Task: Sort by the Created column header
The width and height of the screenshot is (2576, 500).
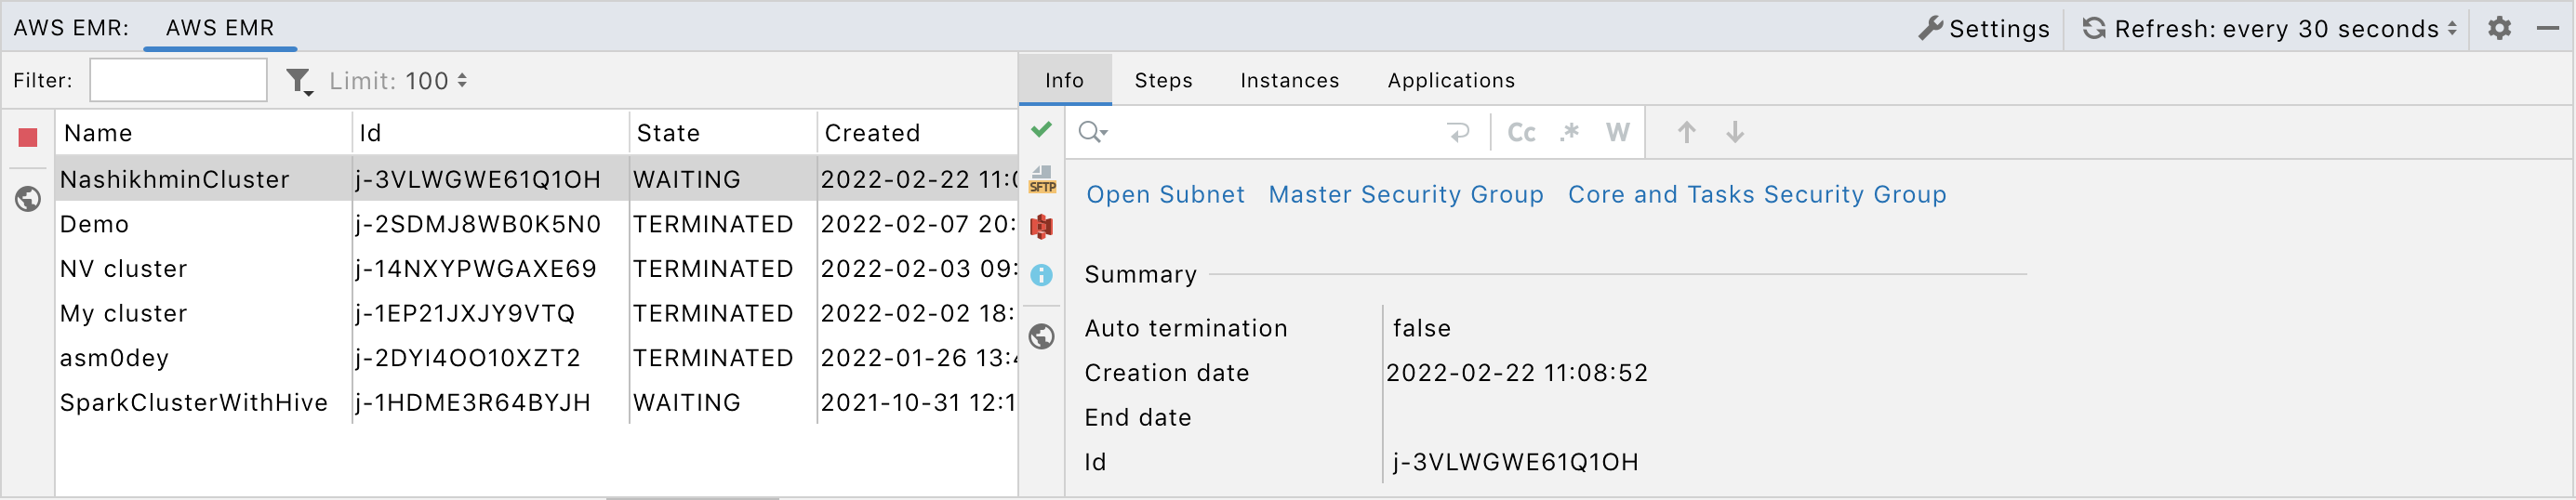Action: 917,133
